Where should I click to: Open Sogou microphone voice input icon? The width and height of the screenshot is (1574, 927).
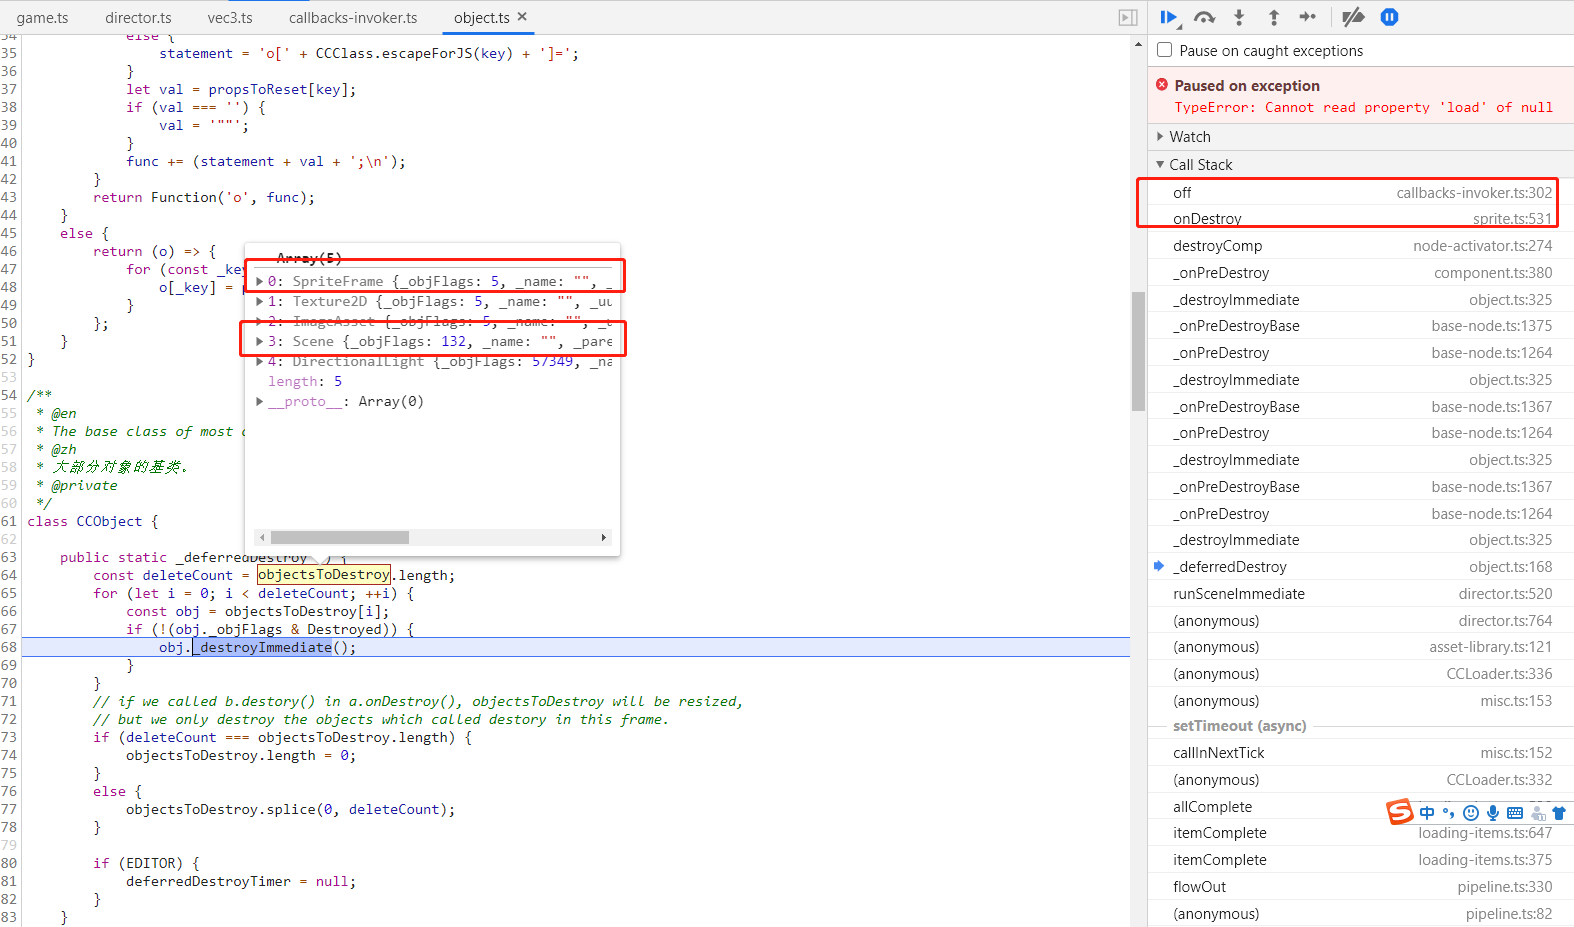point(1493,813)
